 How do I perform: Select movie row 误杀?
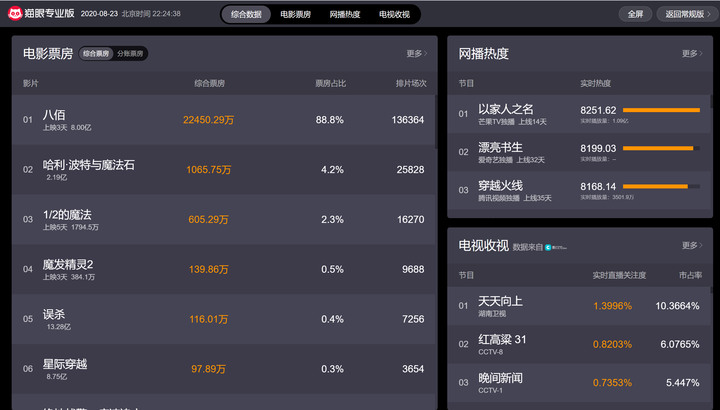pyautogui.click(x=223, y=319)
